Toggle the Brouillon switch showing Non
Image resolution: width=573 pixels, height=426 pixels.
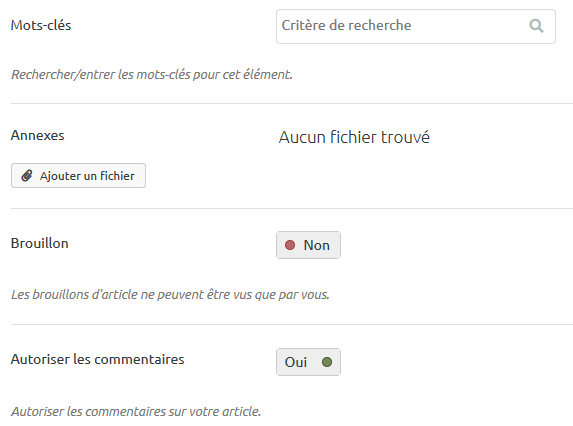point(308,245)
